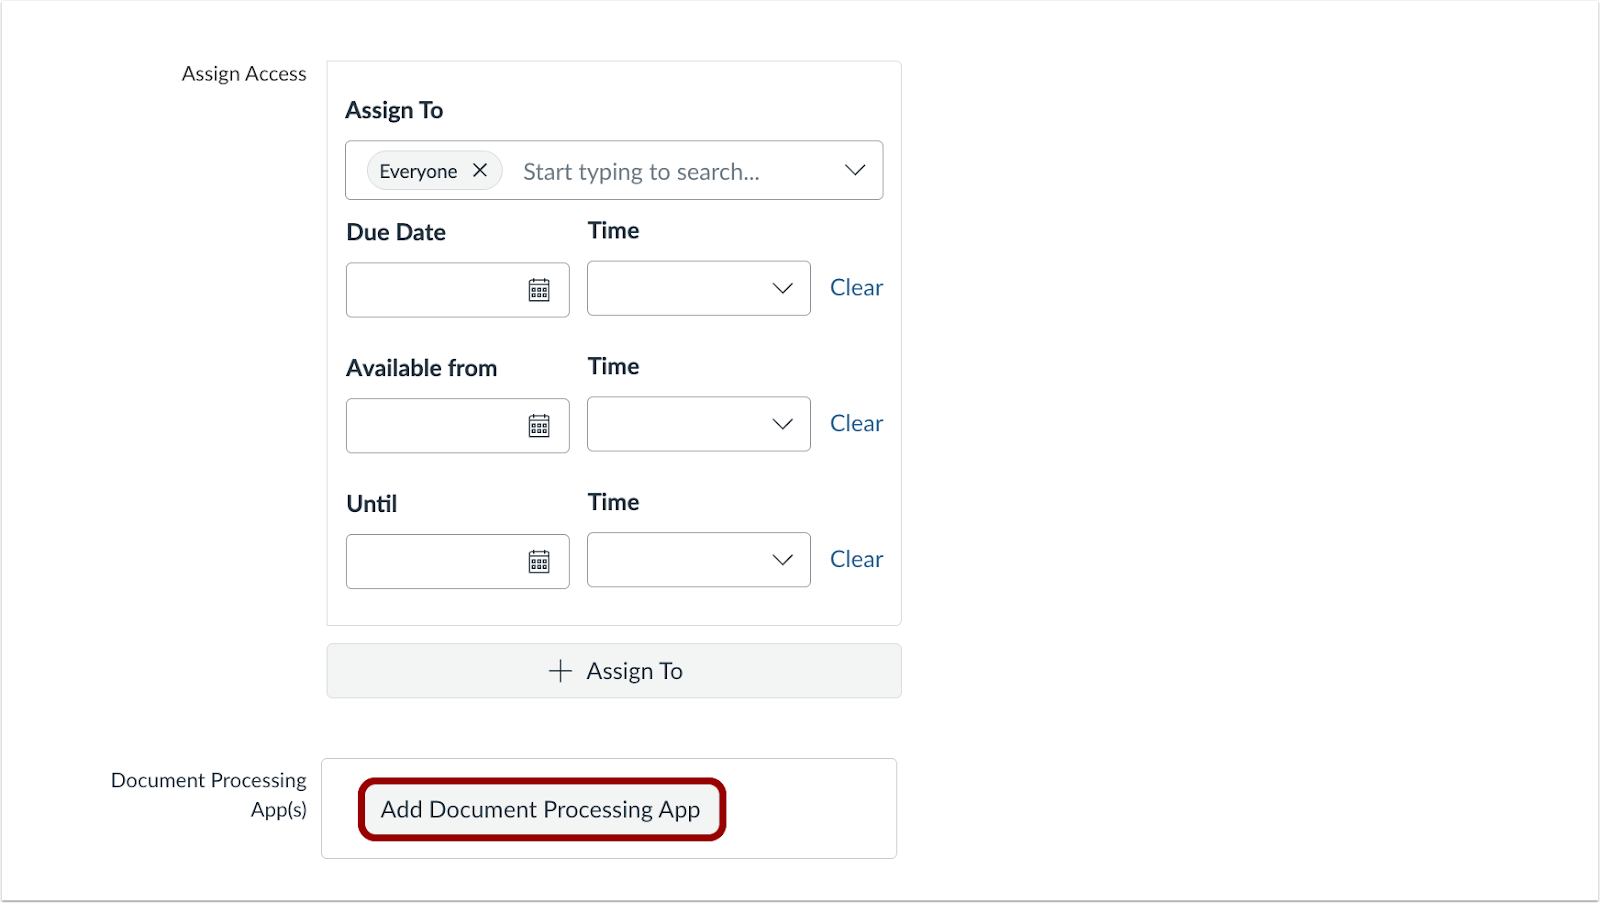Open the Available from calendar picker
Image resolution: width=1600 pixels, height=903 pixels.
pos(539,425)
